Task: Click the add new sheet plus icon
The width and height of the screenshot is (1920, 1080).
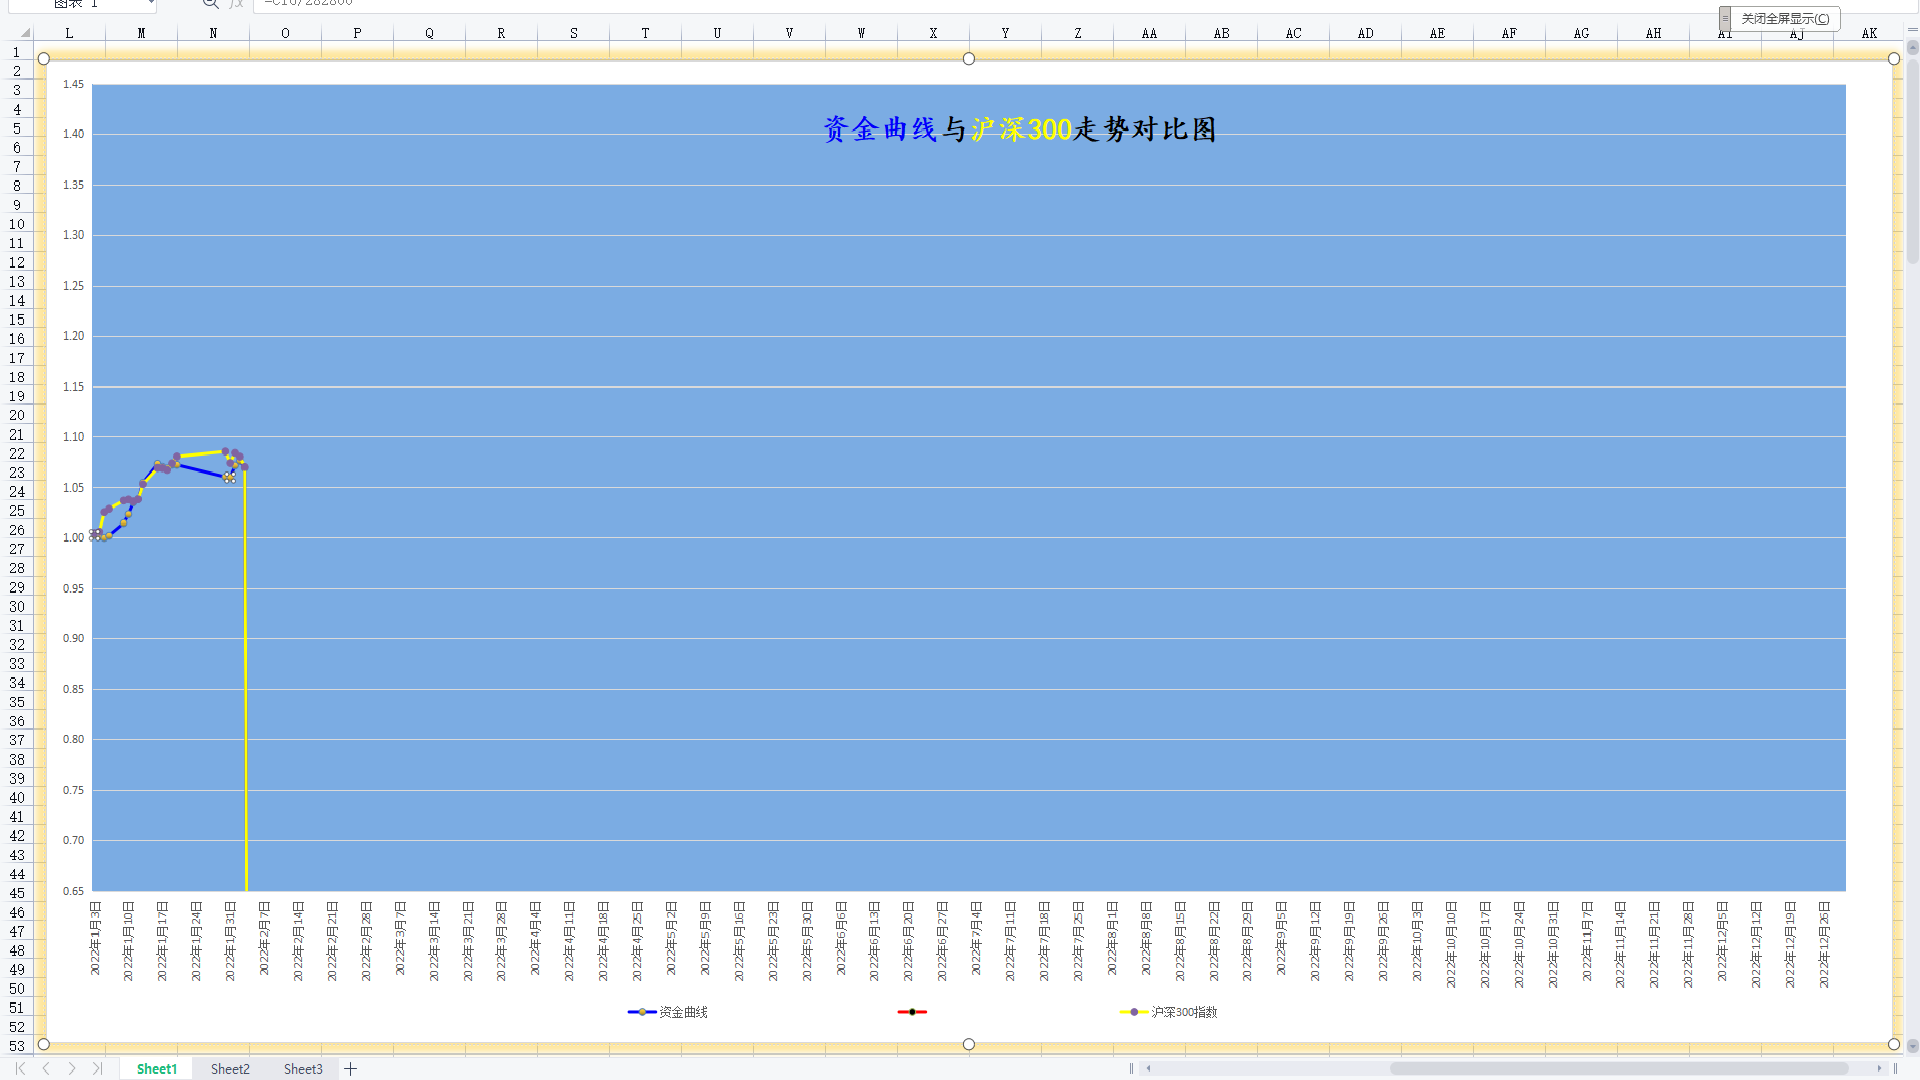Action: 351,1069
